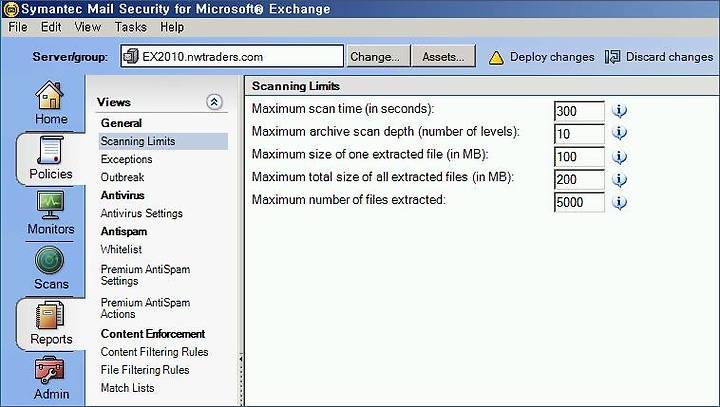Open Premium AntiSpam Settings
720x407 pixels.
pos(145,275)
